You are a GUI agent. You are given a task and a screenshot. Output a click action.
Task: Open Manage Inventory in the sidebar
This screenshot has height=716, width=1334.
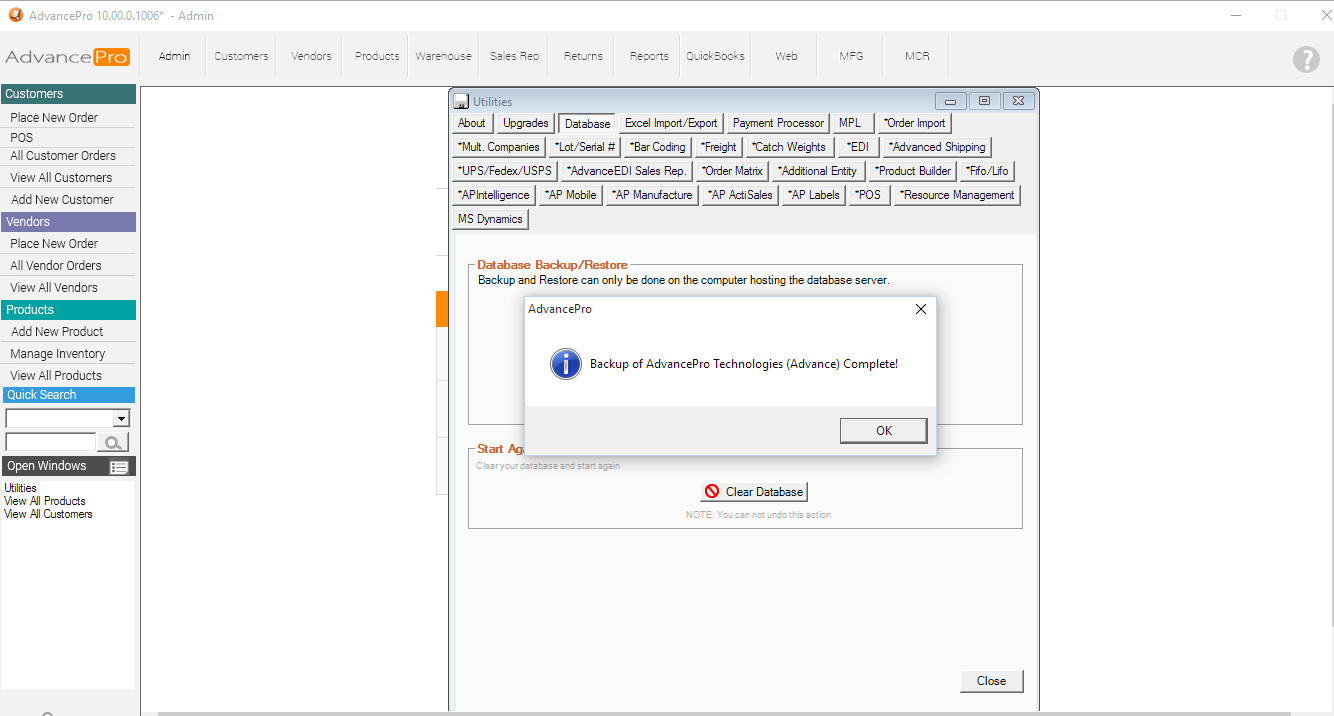(58, 354)
